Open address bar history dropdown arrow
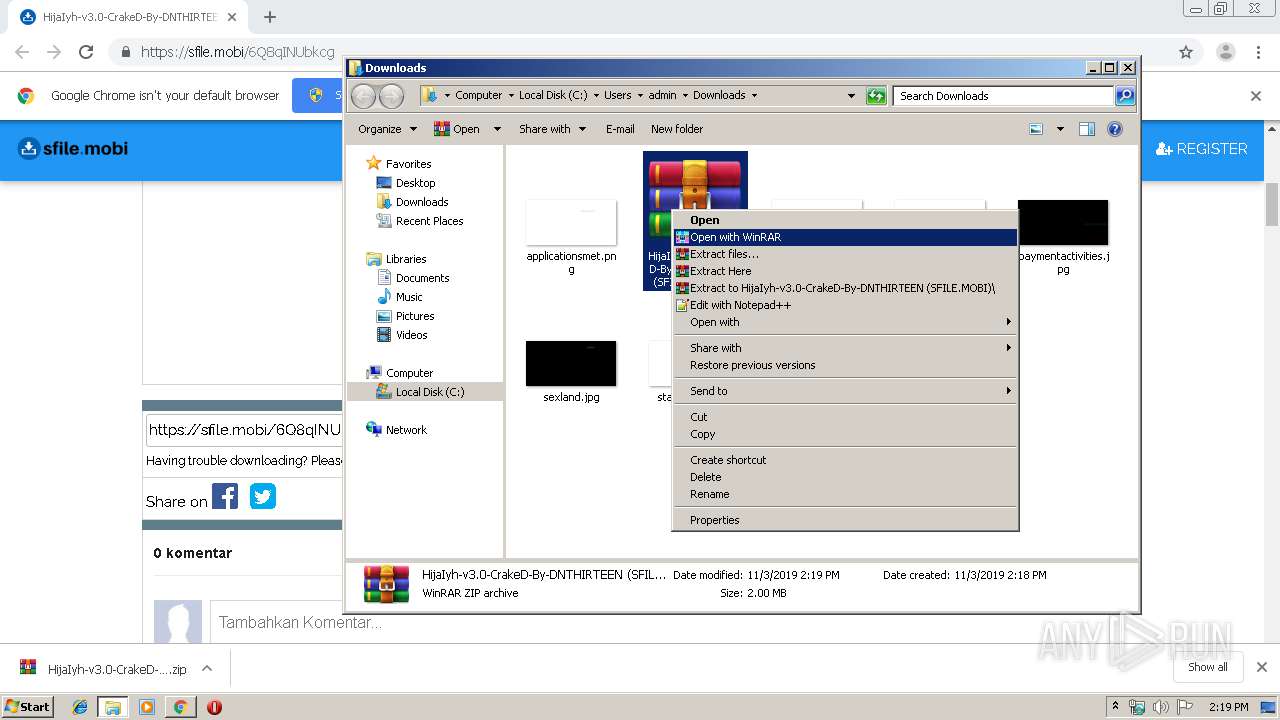Viewport: 1280px width, 720px height. click(851, 96)
